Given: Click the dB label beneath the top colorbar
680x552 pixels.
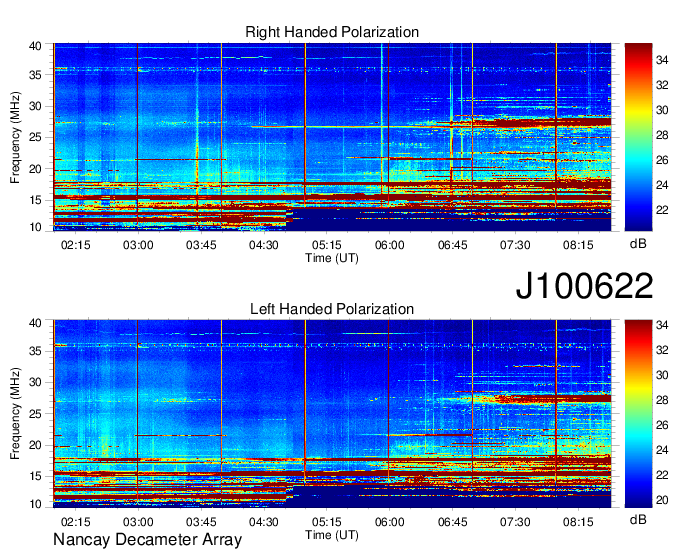Looking at the screenshot, I should click(x=638, y=244).
